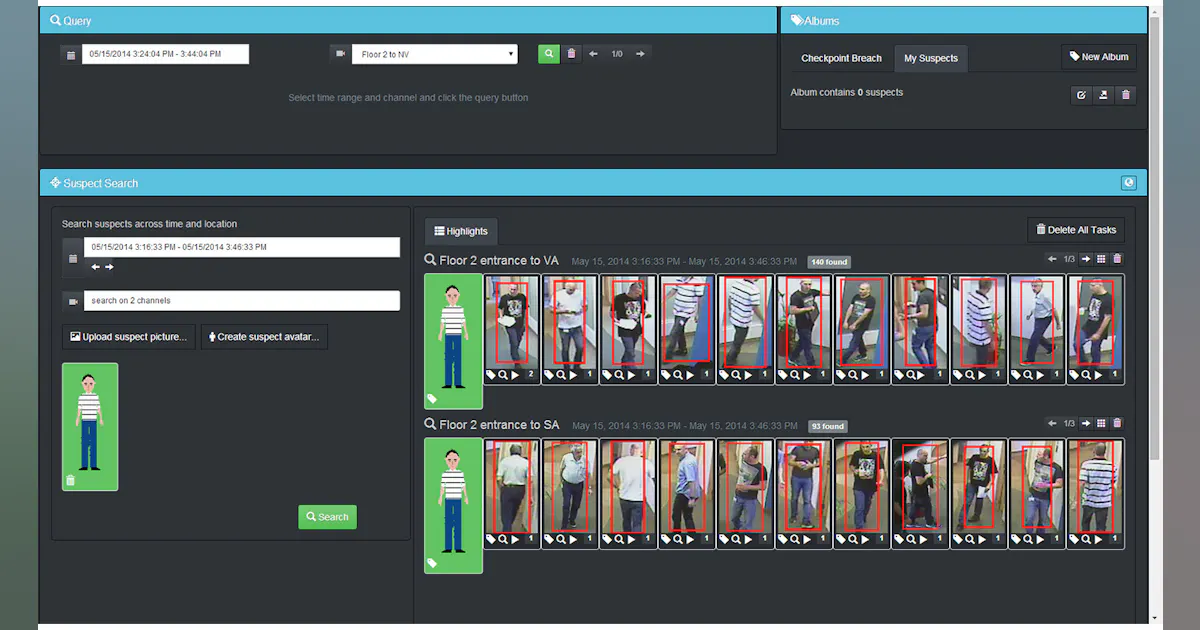The height and width of the screenshot is (630, 1200).
Task: Go to previous query result page
Action: point(593,54)
